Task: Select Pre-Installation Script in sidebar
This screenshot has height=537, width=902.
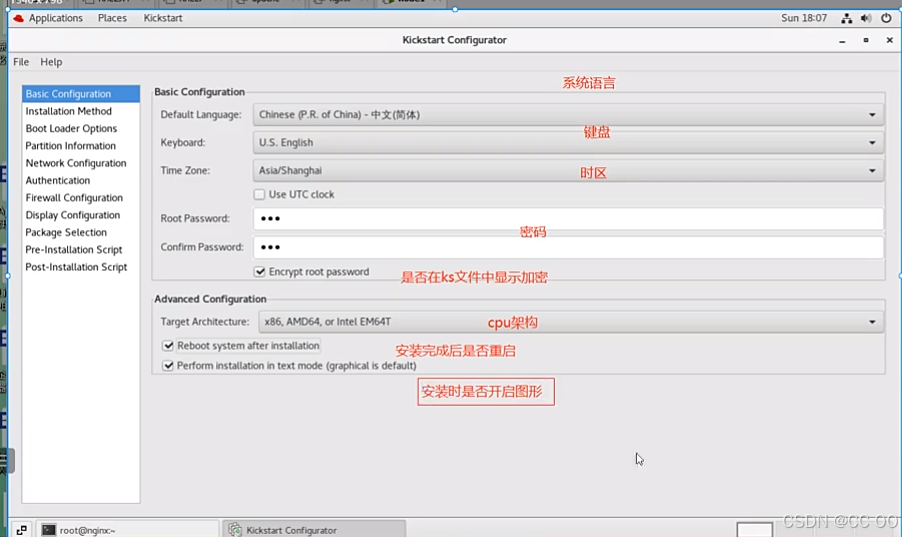Action: pos(81,249)
